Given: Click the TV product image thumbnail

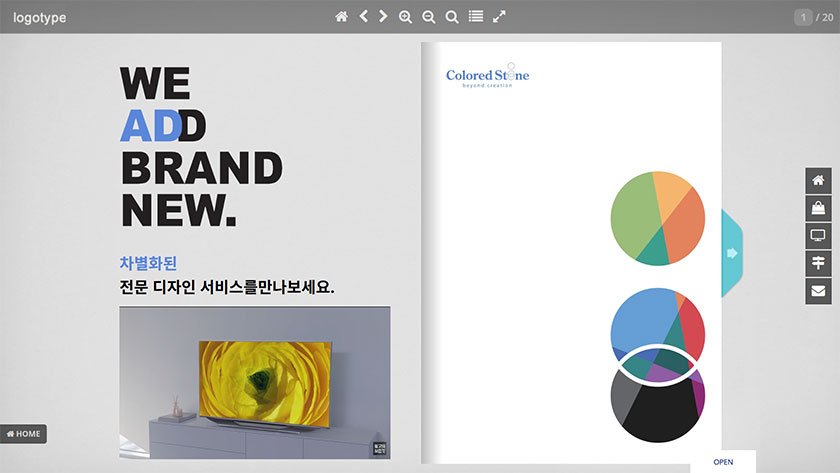Looking at the screenshot, I should (255, 382).
